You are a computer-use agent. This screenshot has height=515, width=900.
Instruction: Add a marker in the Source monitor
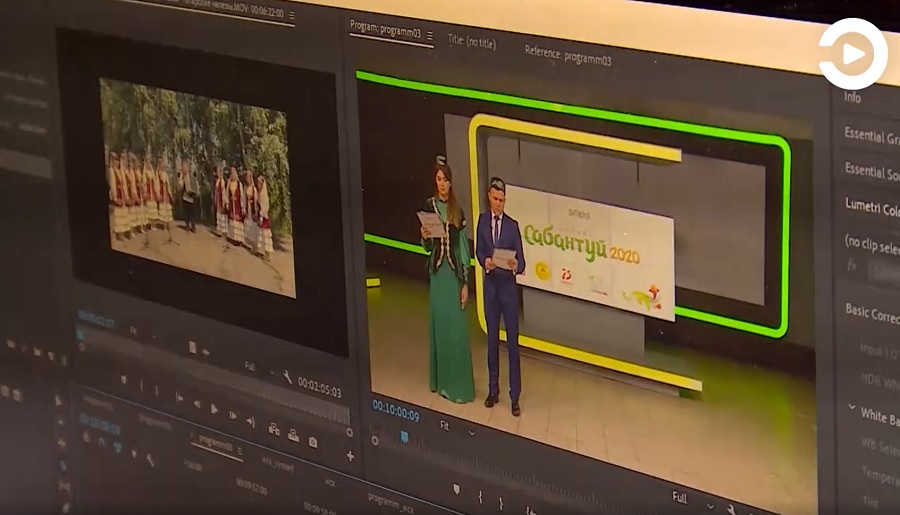point(123,379)
